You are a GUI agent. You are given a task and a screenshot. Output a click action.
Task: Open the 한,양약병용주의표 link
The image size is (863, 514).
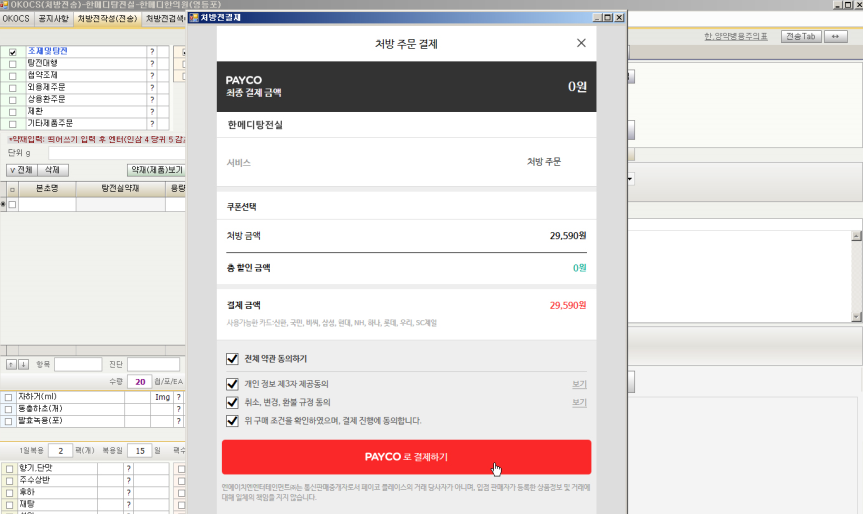(x=736, y=36)
